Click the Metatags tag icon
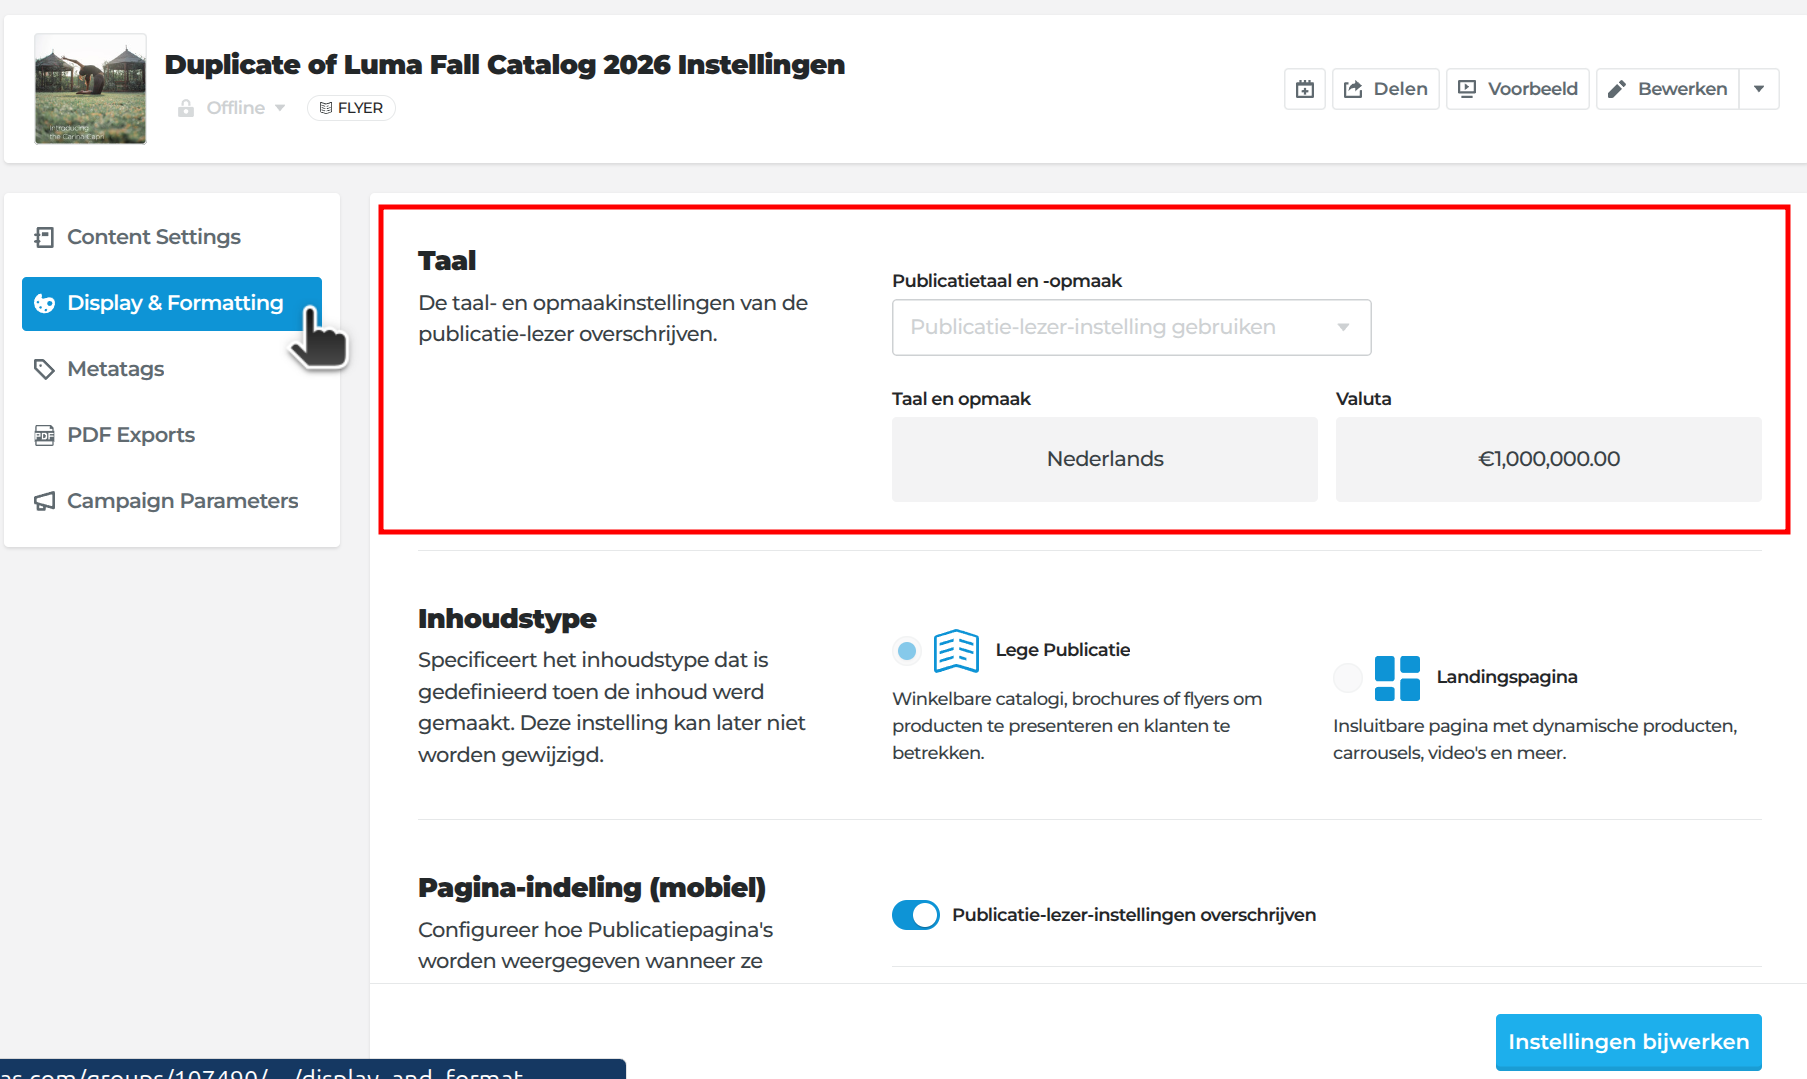This screenshot has height=1079, width=1807. coord(44,369)
